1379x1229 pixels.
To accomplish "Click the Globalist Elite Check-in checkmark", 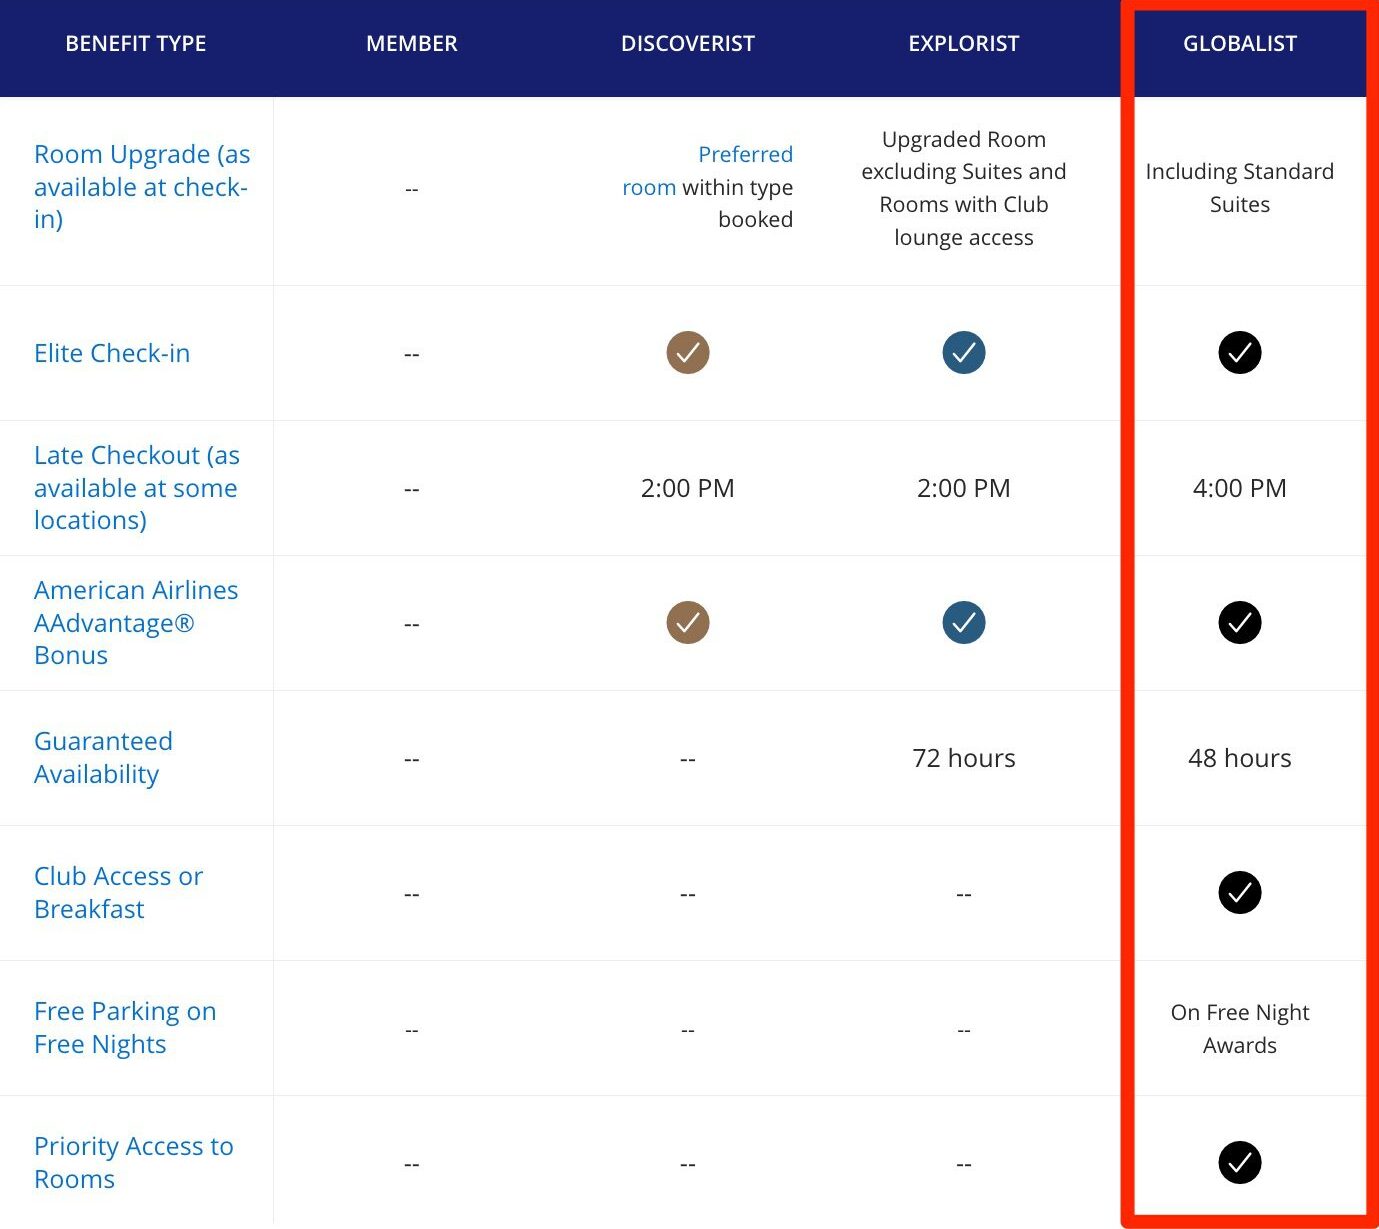I will pos(1240,352).
